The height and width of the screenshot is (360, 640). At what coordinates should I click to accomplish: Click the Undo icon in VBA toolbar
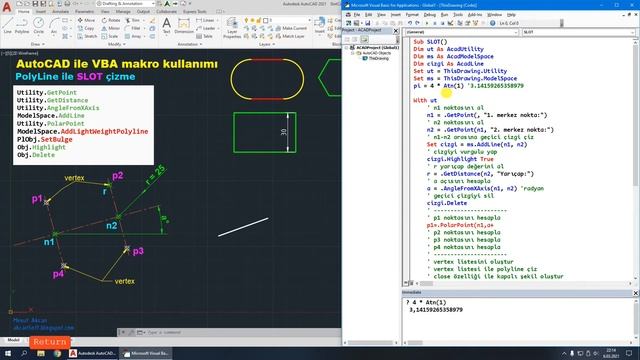[x=410, y=23]
